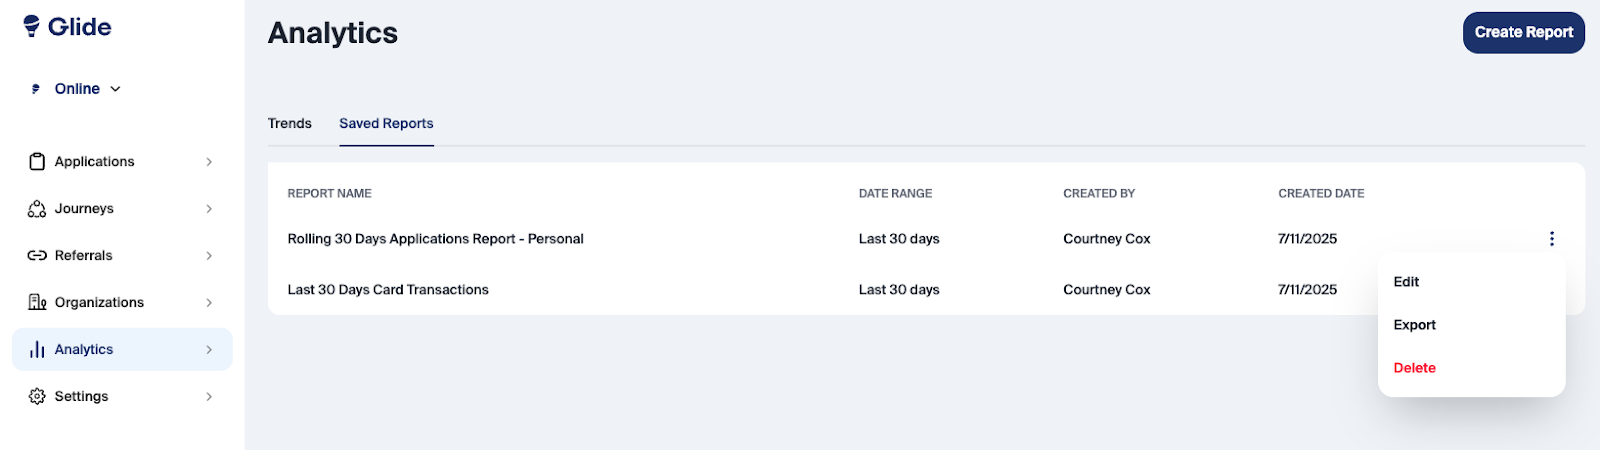This screenshot has height=450, width=1600.
Task: Expand the Journeys submenu chevron
Action: (x=209, y=209)
